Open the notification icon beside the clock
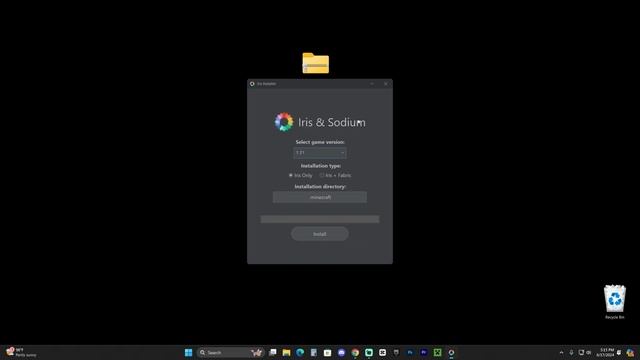The height and width of the screenshot is (360, 640). tap(619, 353)
